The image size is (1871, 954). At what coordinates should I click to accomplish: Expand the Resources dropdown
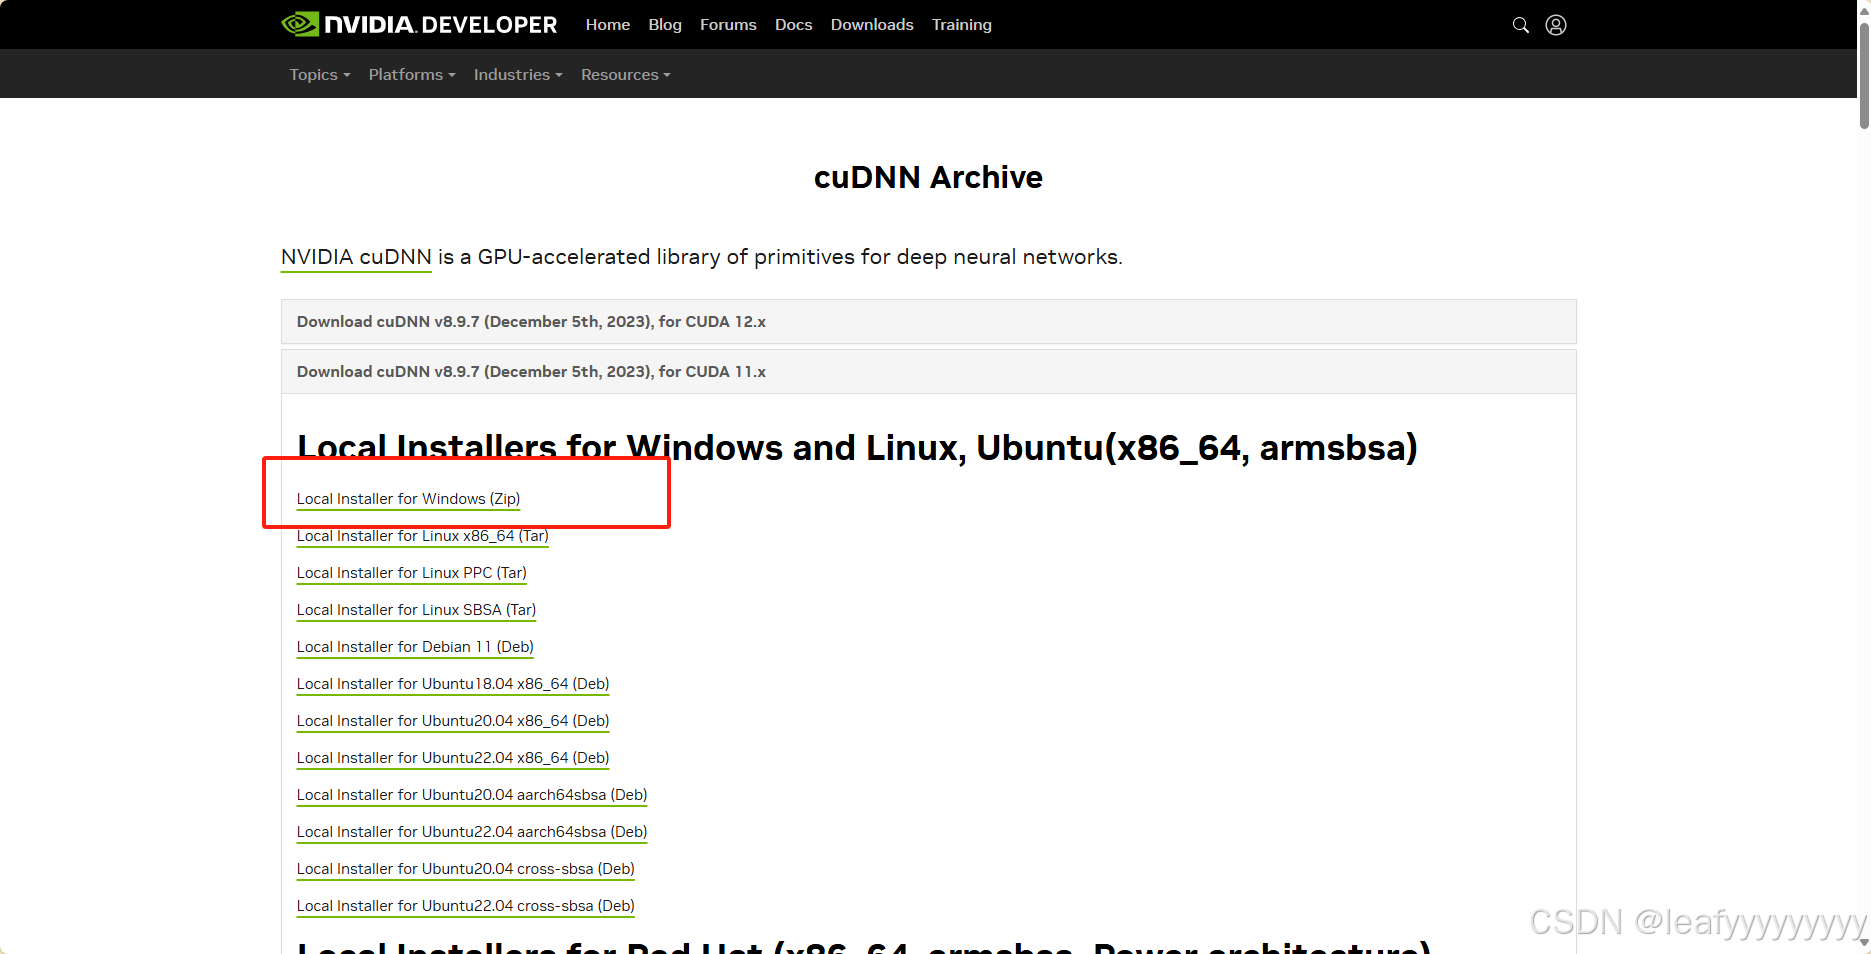click(626, 75)
